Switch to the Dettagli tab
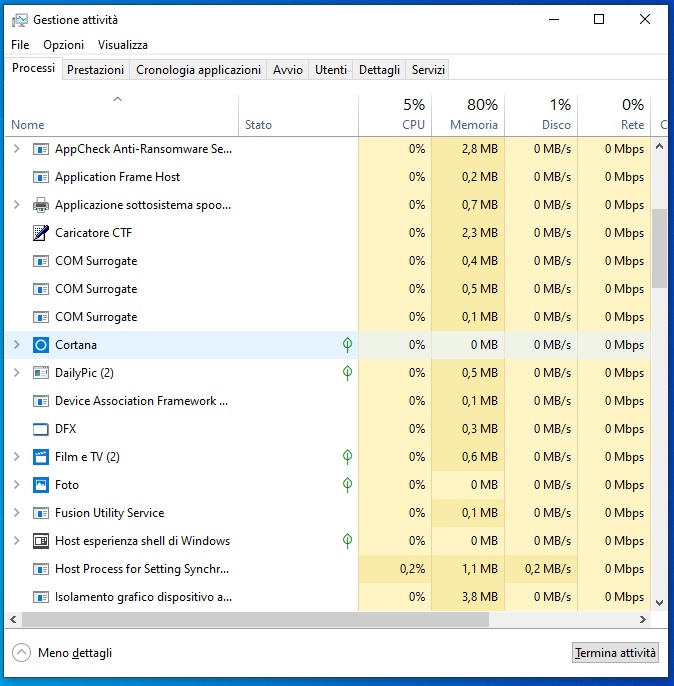Image resolution: width=674 pixels, height=686 pixels. 379,70
